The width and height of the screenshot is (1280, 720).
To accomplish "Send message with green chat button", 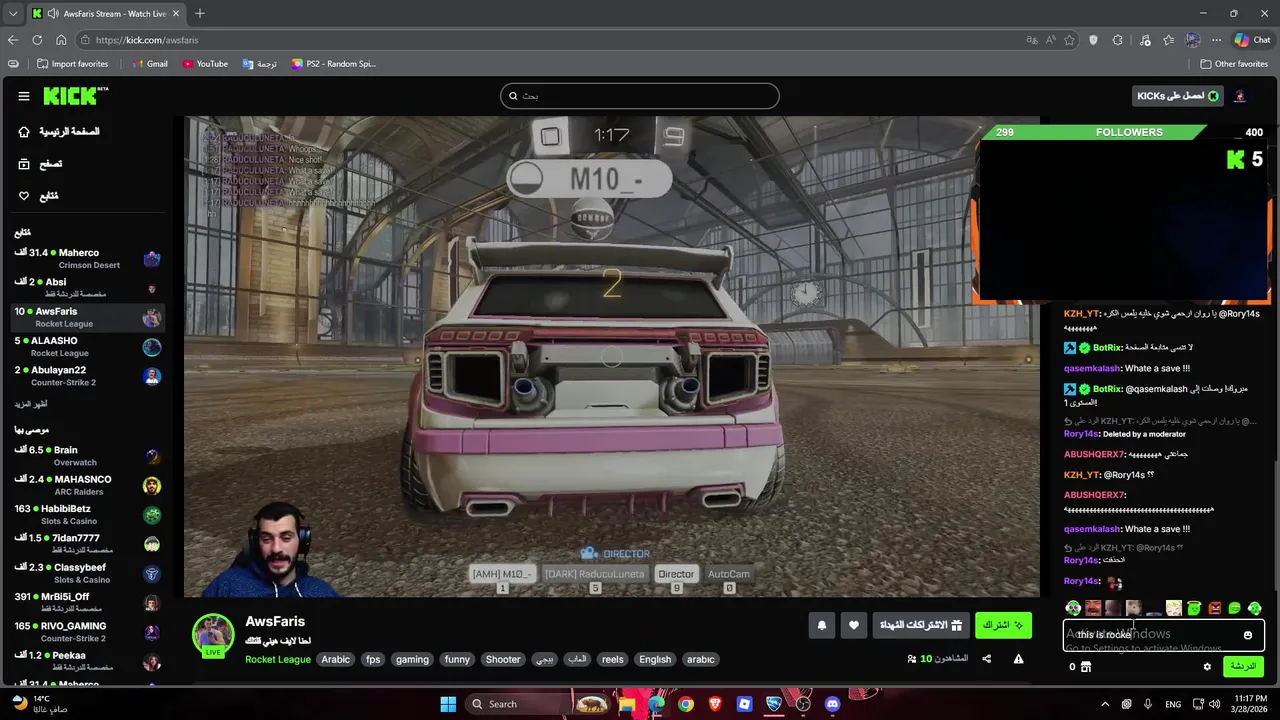I will tap(1243, 667).
